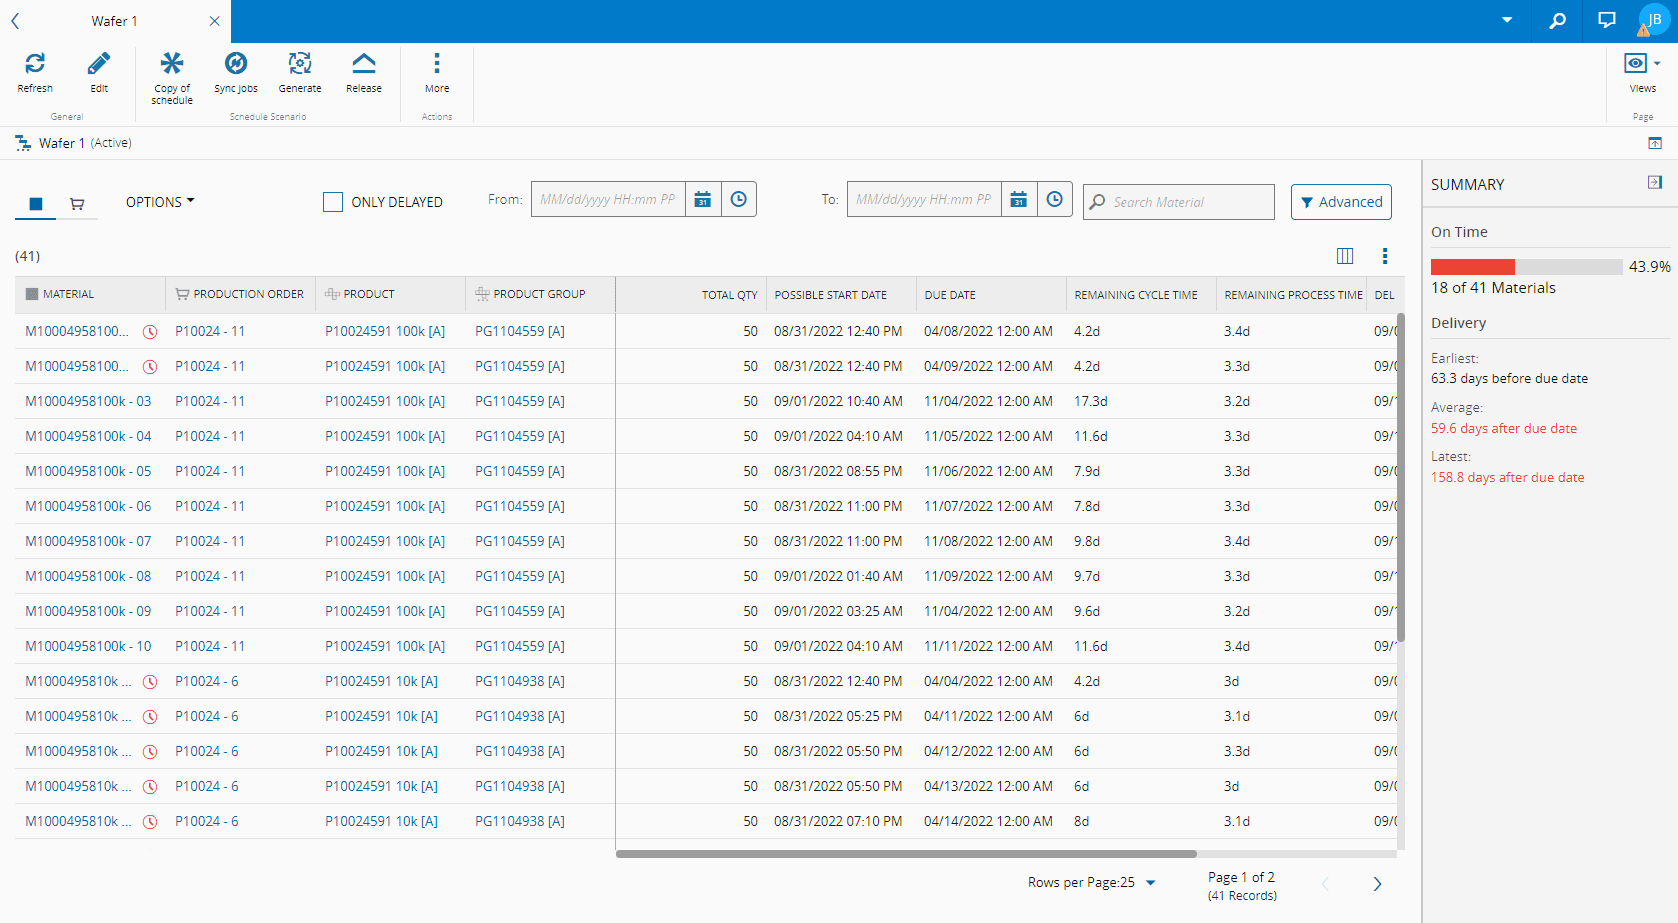Image resolution: width=1678 pixels, height=923 pixels.
Task: Click the horizontal table scrollbar
Action: coord(905,854)
